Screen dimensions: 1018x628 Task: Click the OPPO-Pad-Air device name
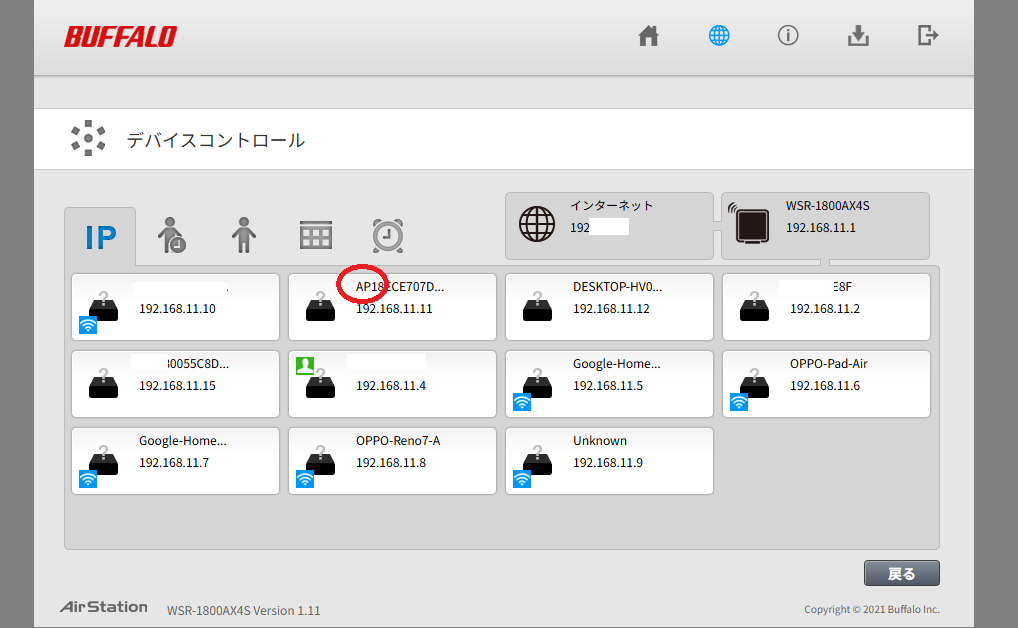pos(828,364)
